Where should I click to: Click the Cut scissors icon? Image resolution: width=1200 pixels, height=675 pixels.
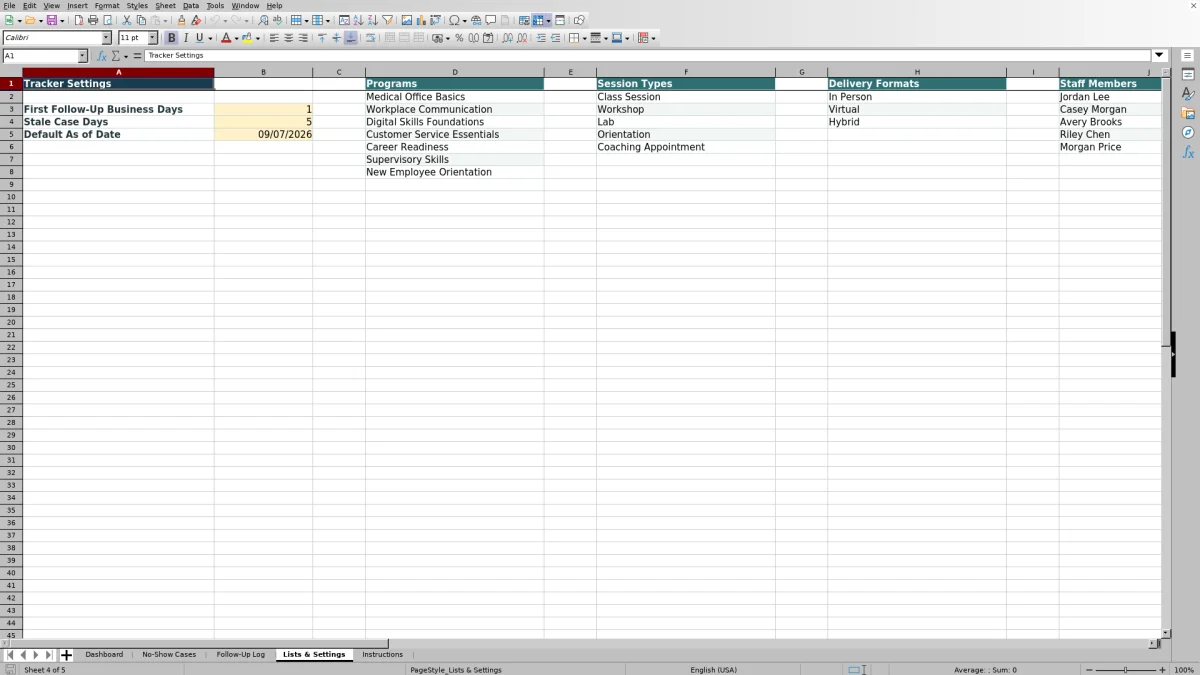pos(126,20)
